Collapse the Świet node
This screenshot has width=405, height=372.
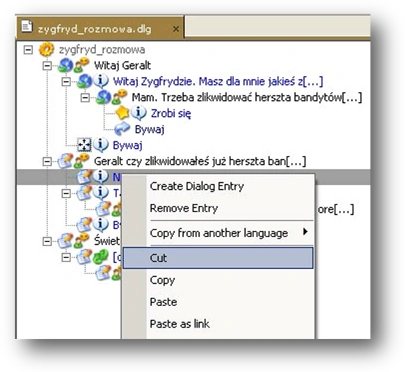48,241
